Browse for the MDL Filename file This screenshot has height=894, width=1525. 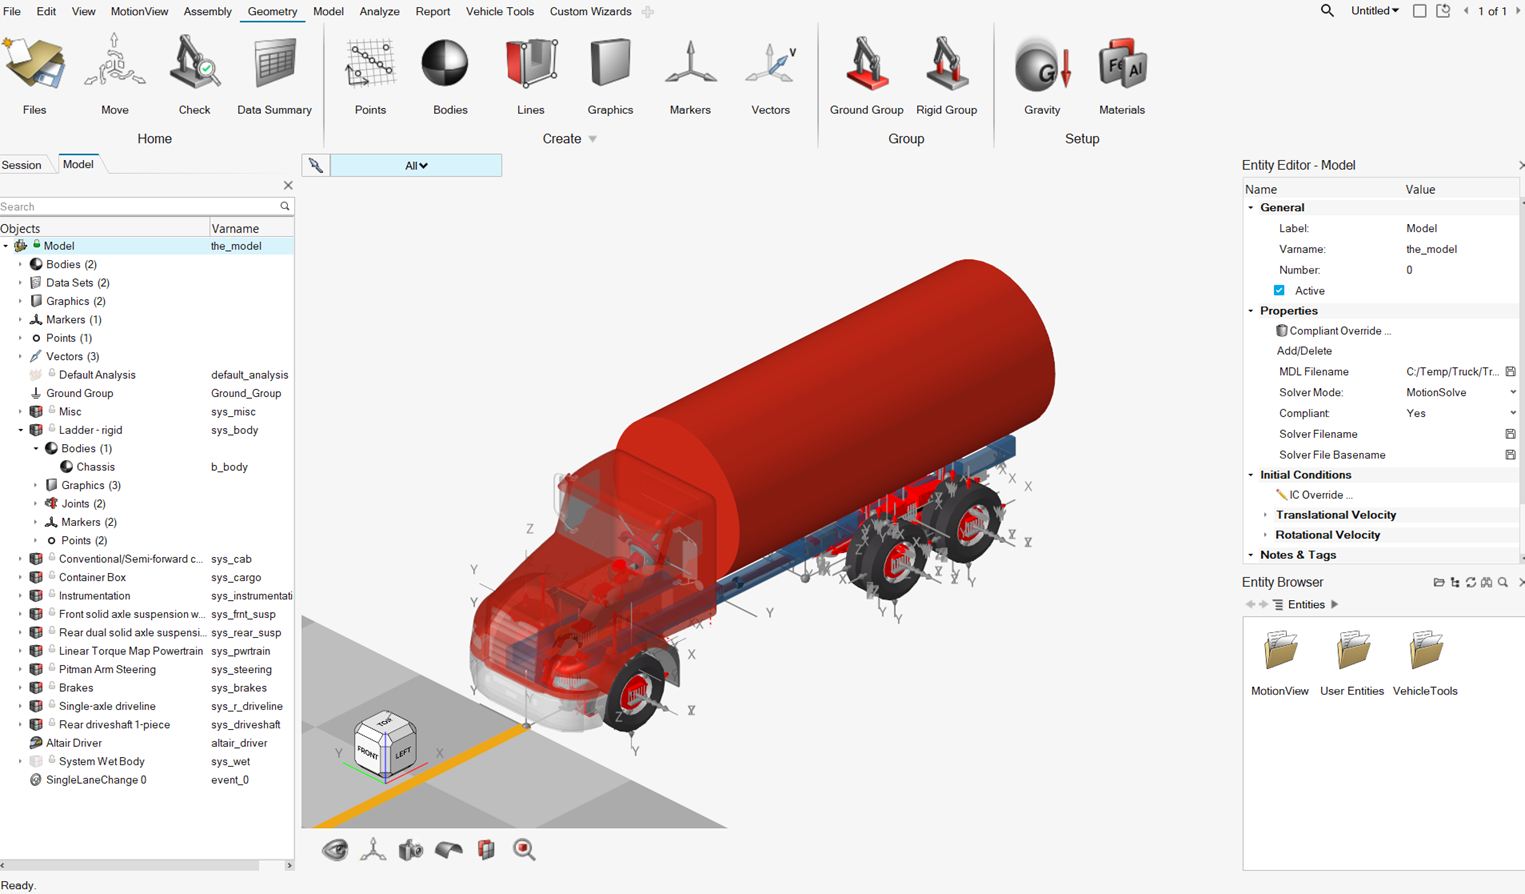tap(1510, 372)
